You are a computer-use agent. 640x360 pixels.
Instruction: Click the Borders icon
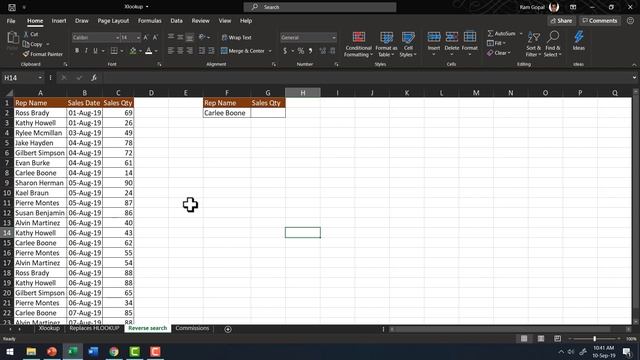click(114, 51)
